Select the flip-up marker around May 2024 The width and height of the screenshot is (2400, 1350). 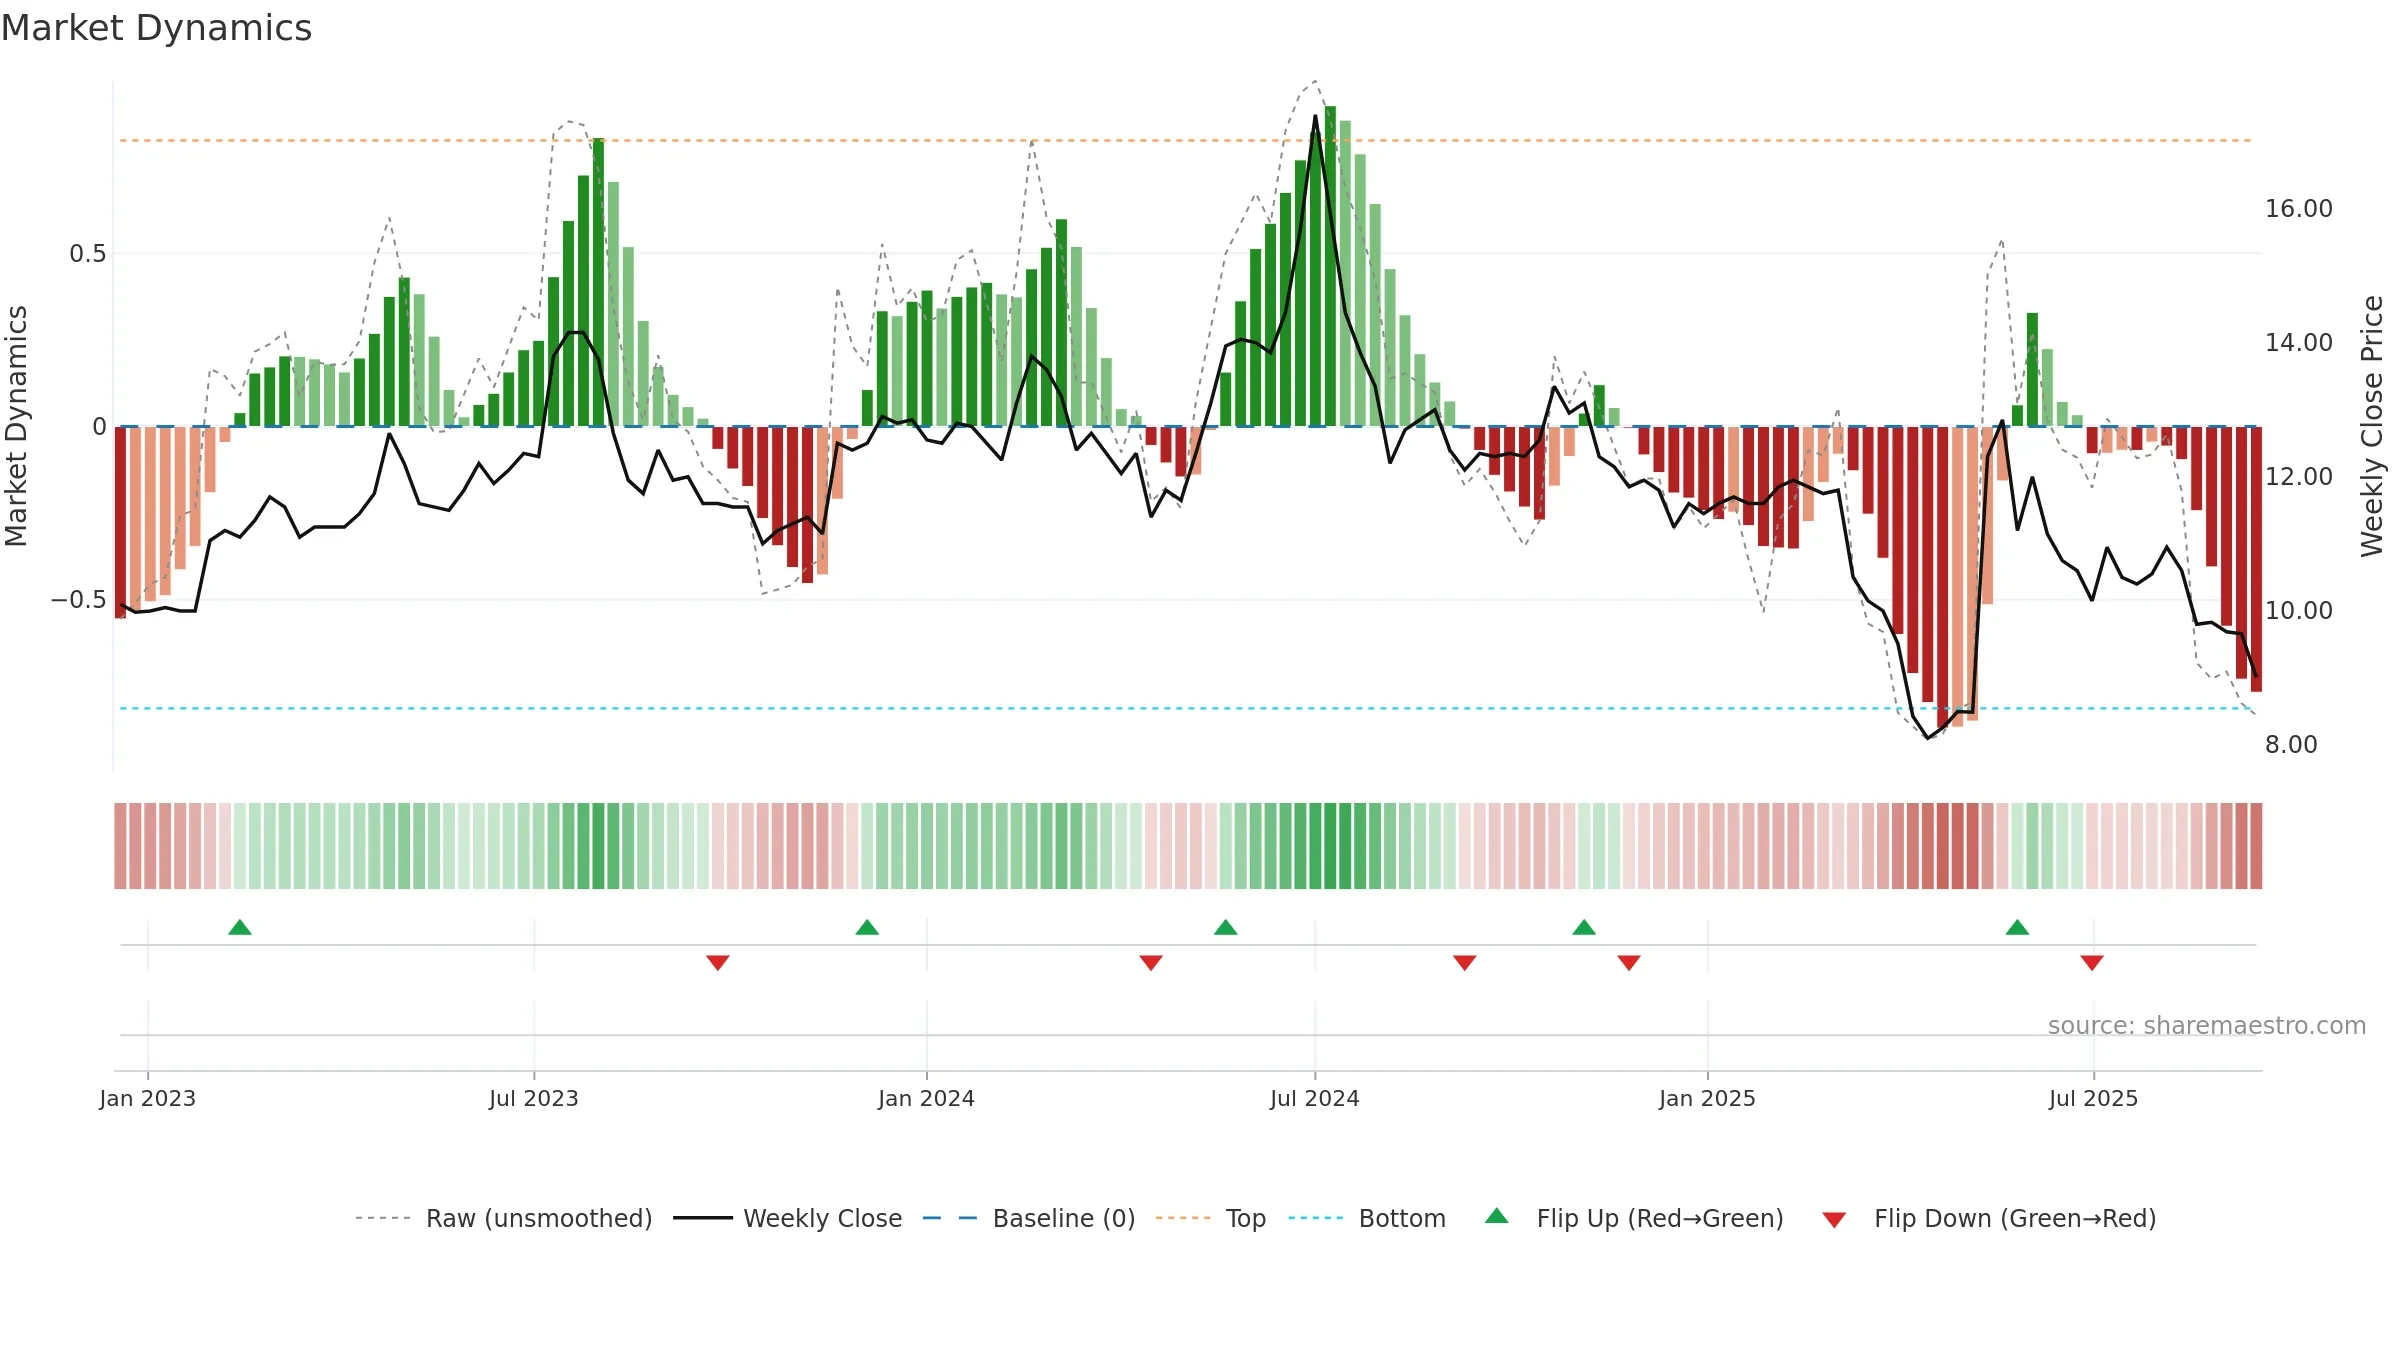(x=1226, y=927)
